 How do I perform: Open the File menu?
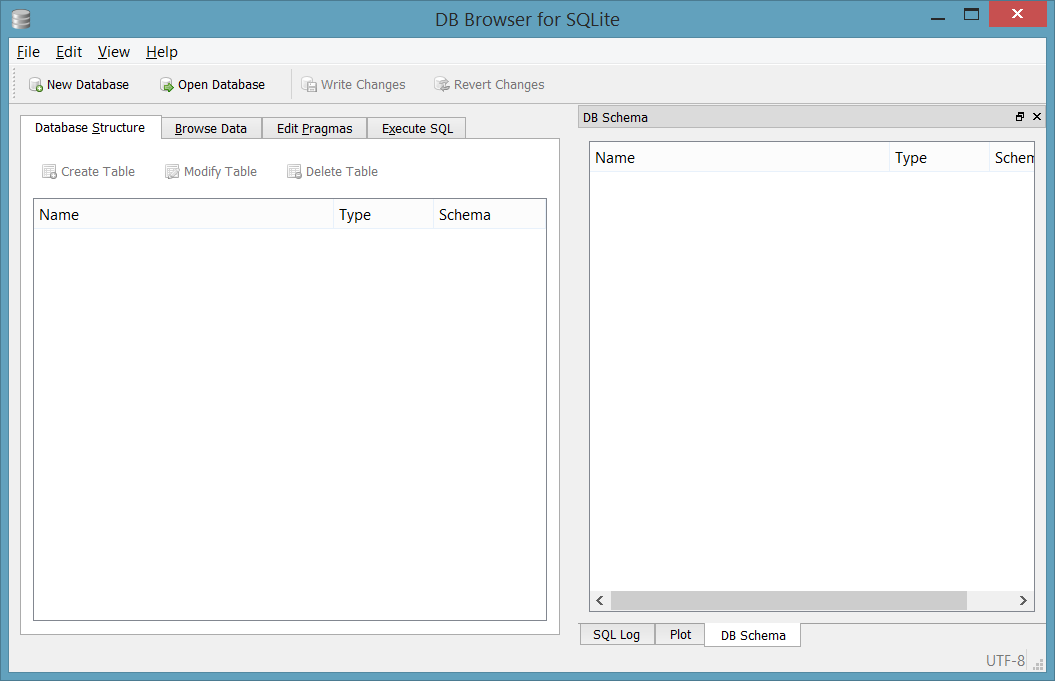coord(27,52)
